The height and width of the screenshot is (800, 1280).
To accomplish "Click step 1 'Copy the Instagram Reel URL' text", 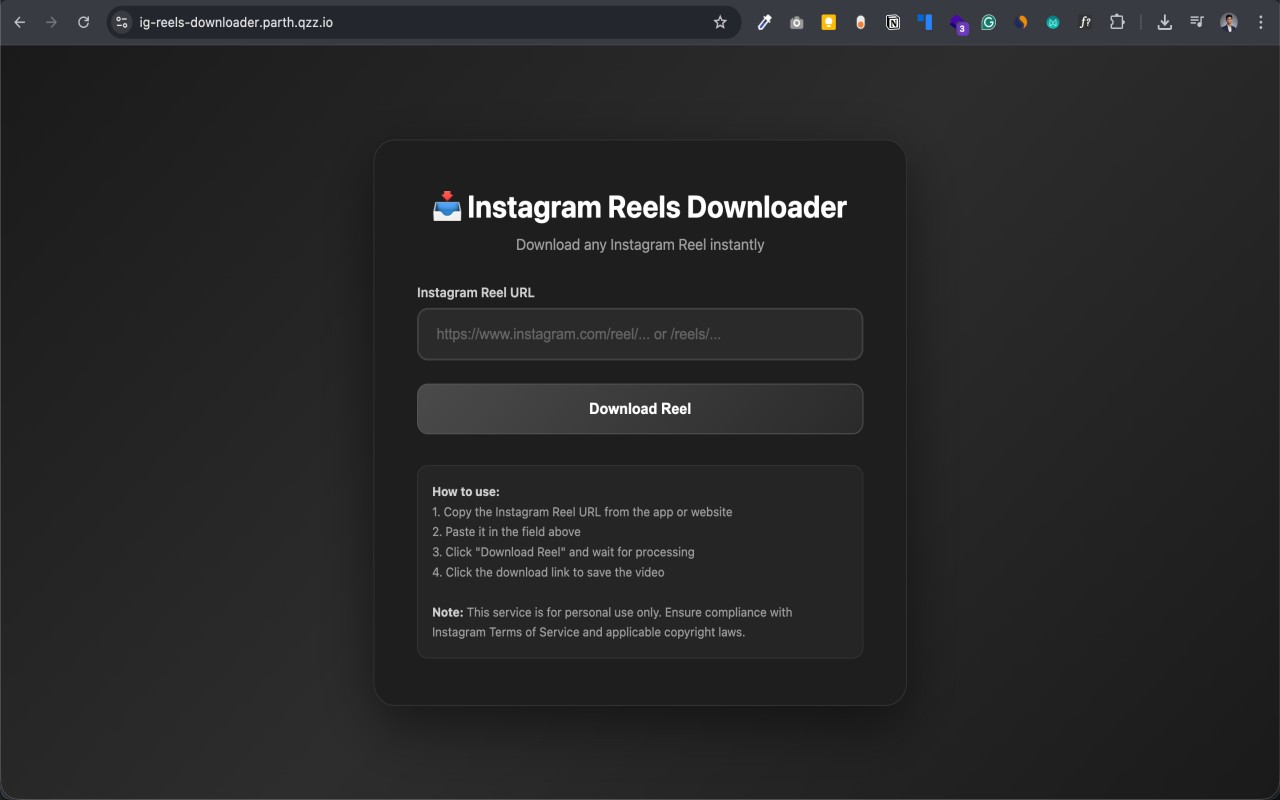I will coord(582,512).
